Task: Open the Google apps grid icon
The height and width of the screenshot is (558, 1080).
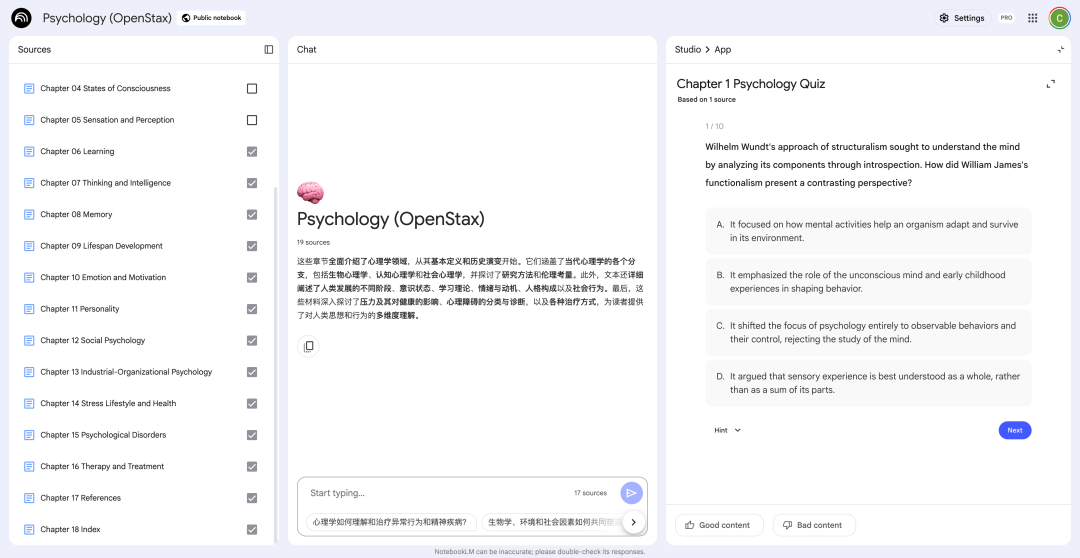Action: (x=1032, y=18)
